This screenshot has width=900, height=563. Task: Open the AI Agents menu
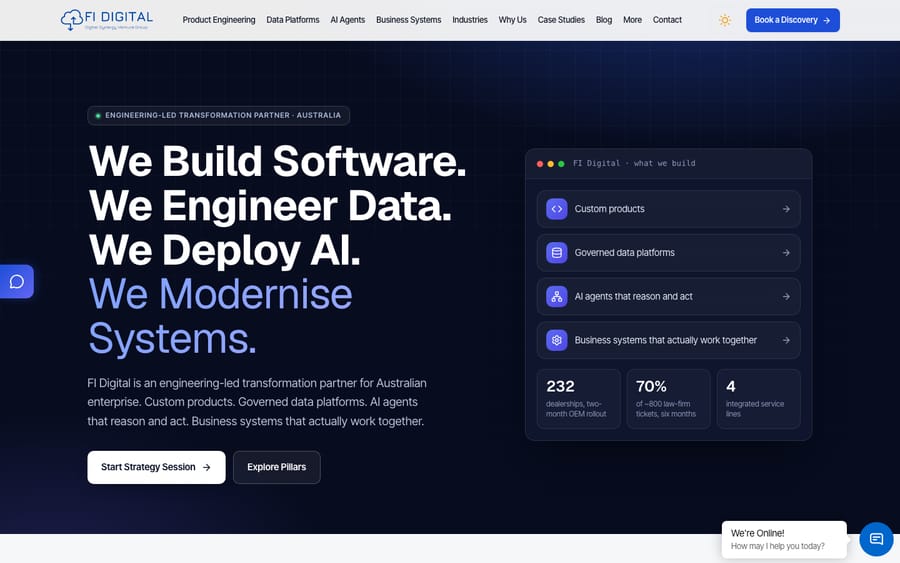[x=347, y=20]
